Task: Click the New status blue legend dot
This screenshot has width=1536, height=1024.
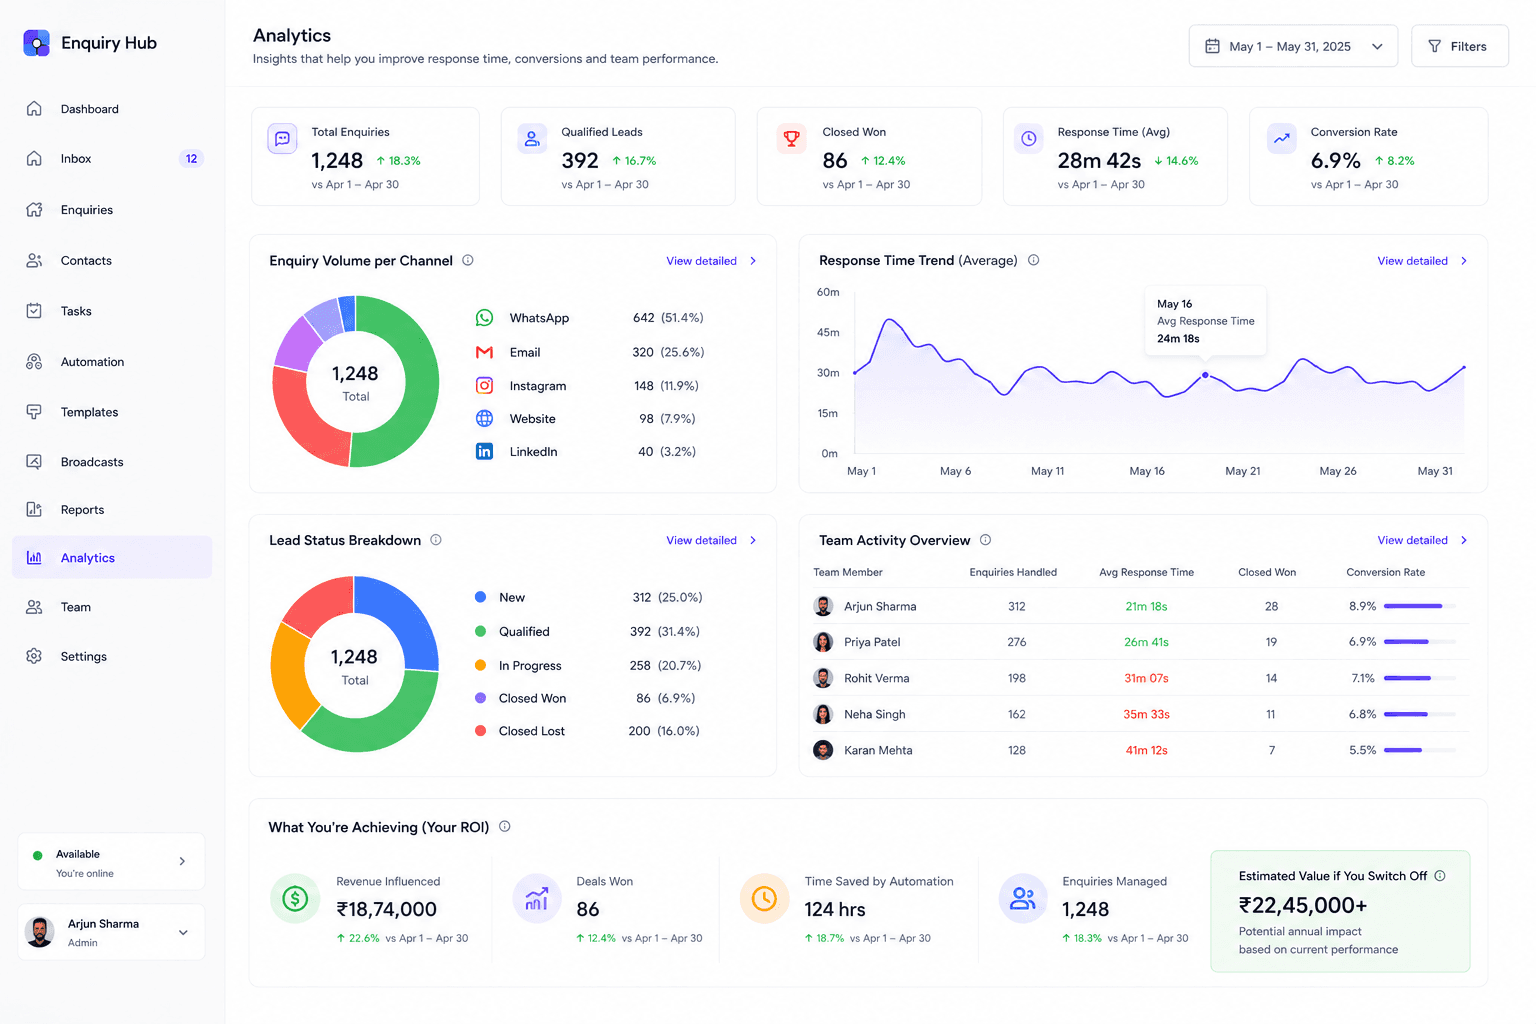Action: [480, 597]
